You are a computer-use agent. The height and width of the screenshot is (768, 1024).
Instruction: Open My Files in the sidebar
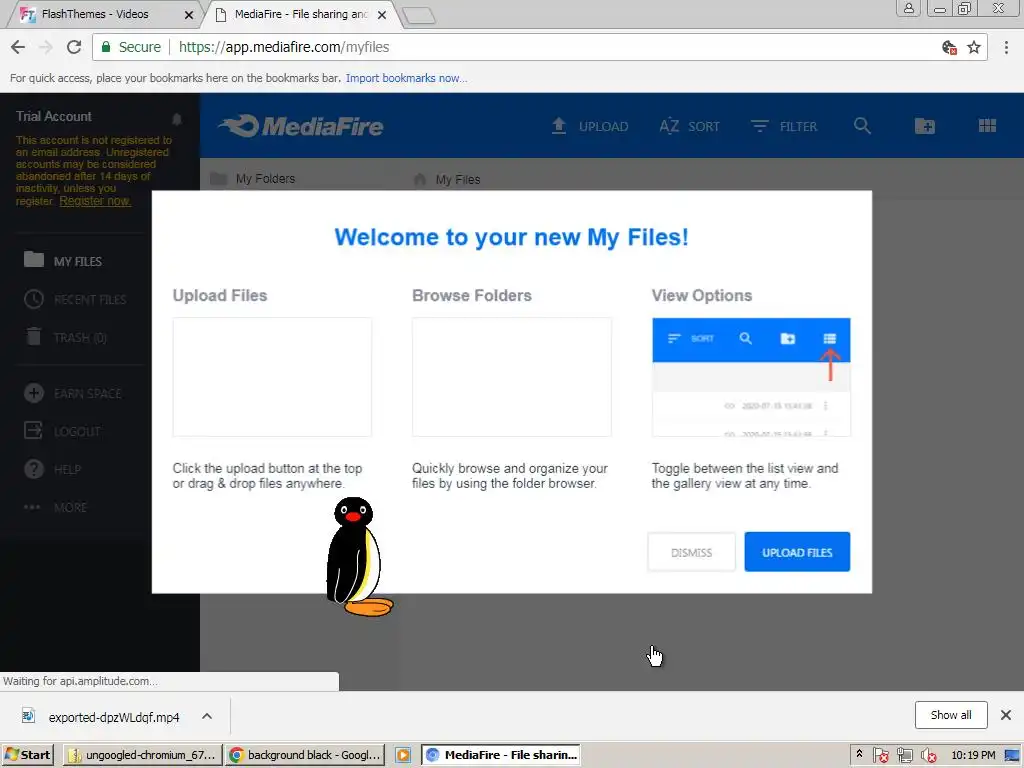(x=63, y=261)
